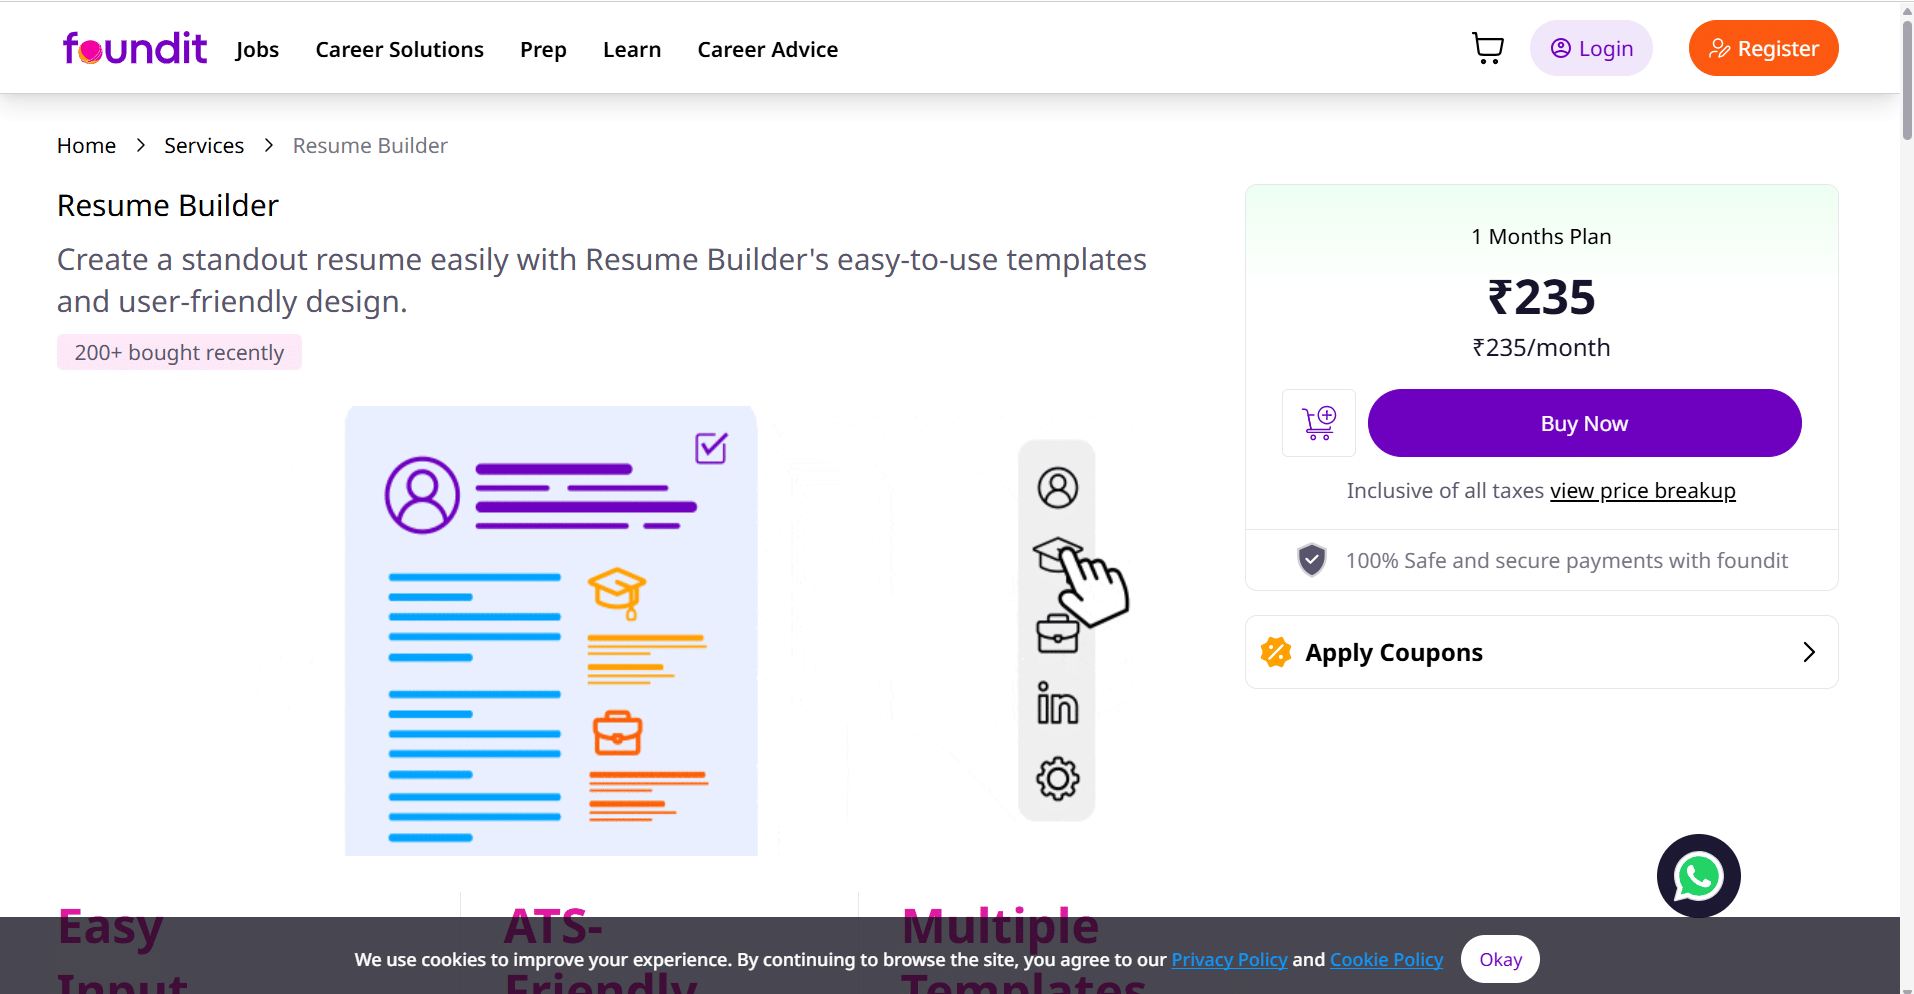Viewport: 1914px width, 994px height.
Task: Click the profile icon in the resume sidebar
Action: (x=1057, y=488)
